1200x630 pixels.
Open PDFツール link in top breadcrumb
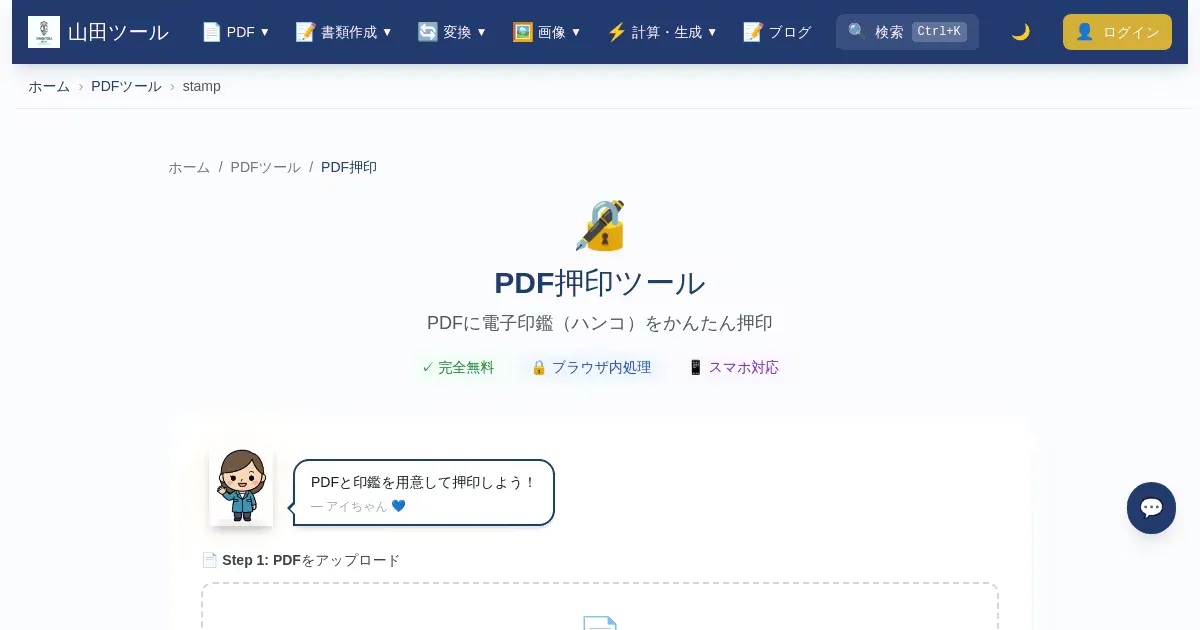(x=126, y=86)
